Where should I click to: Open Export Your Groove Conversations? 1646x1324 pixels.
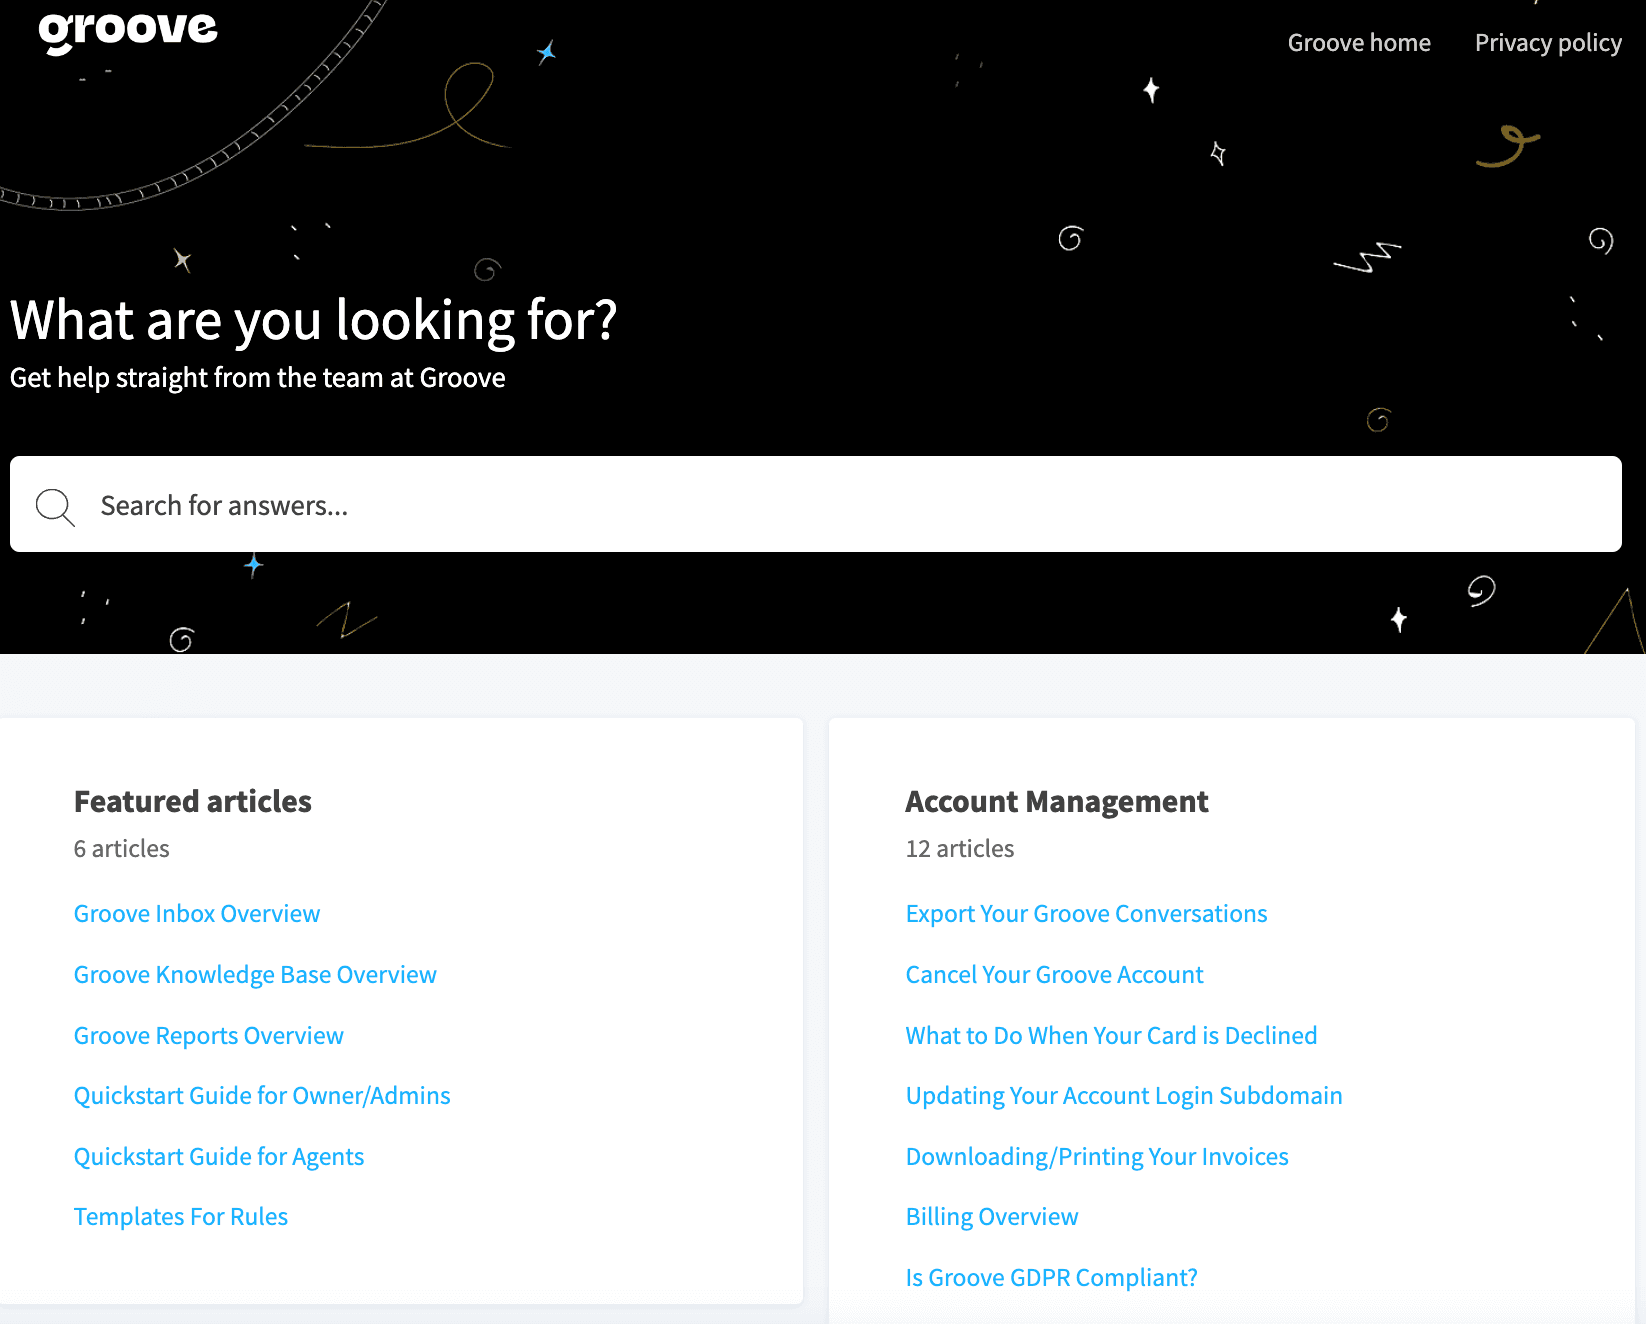coord(1086,913)
